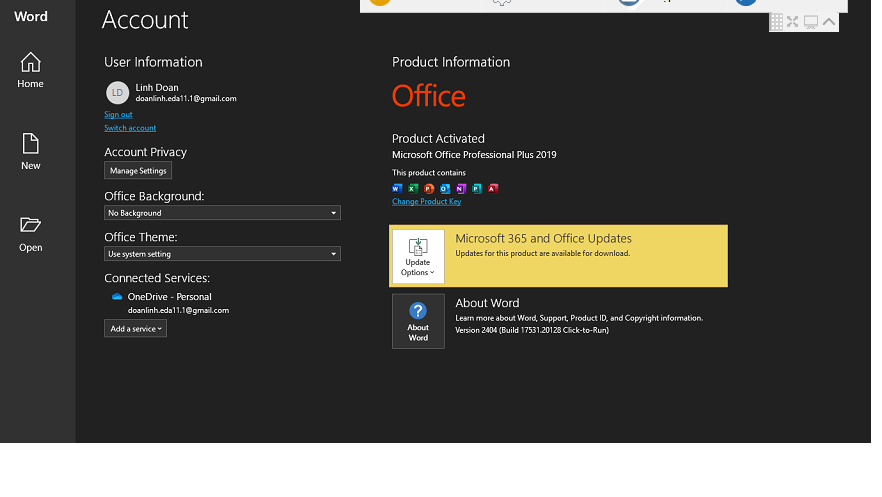882x497 pixels.
Task: Click the updates available for download message
Action: (543, 254)
